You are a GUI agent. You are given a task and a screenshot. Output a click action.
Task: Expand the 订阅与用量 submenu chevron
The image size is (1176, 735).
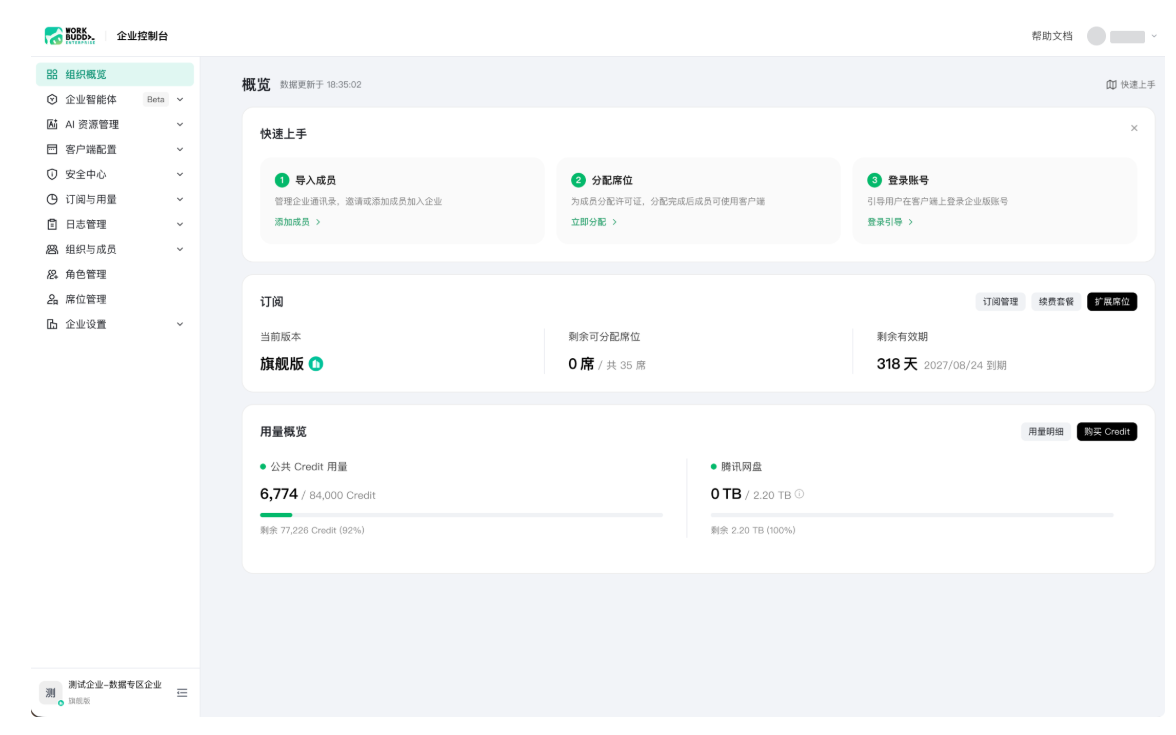tap(180, 200)
